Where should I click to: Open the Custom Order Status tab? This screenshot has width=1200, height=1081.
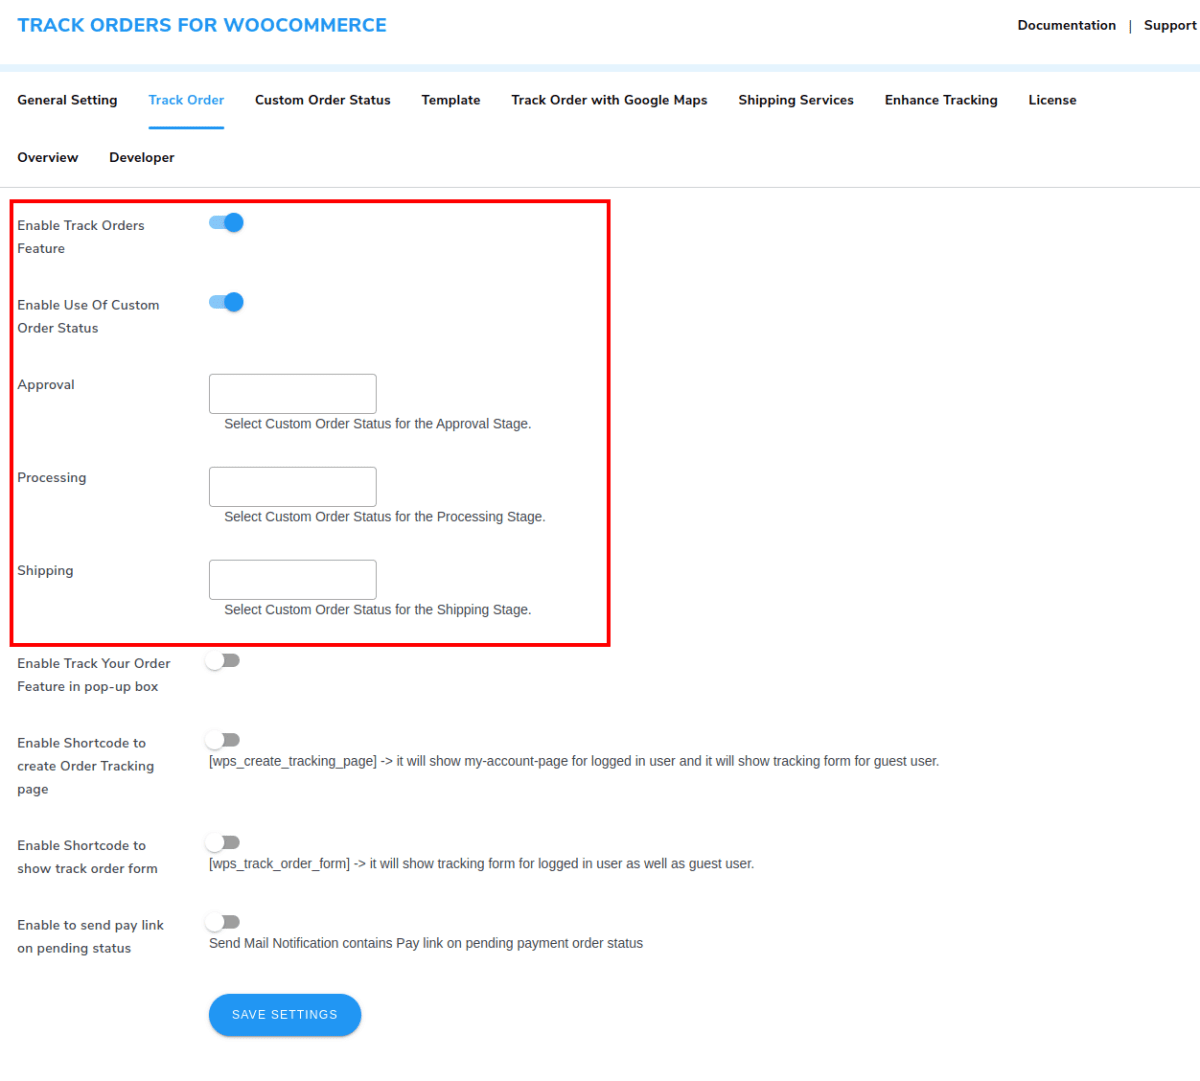(x=322, y=100)
